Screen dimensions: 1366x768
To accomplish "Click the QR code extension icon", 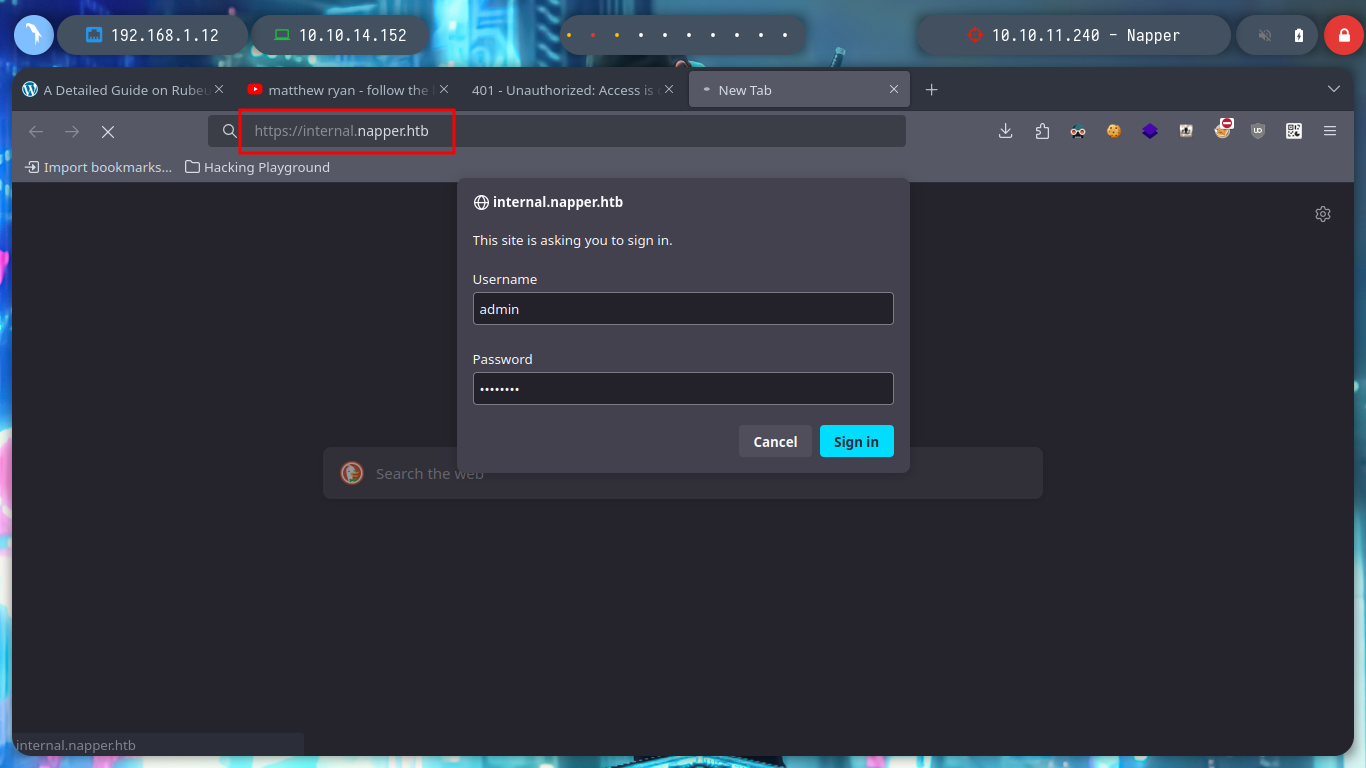I will [x=1294, y=131].
